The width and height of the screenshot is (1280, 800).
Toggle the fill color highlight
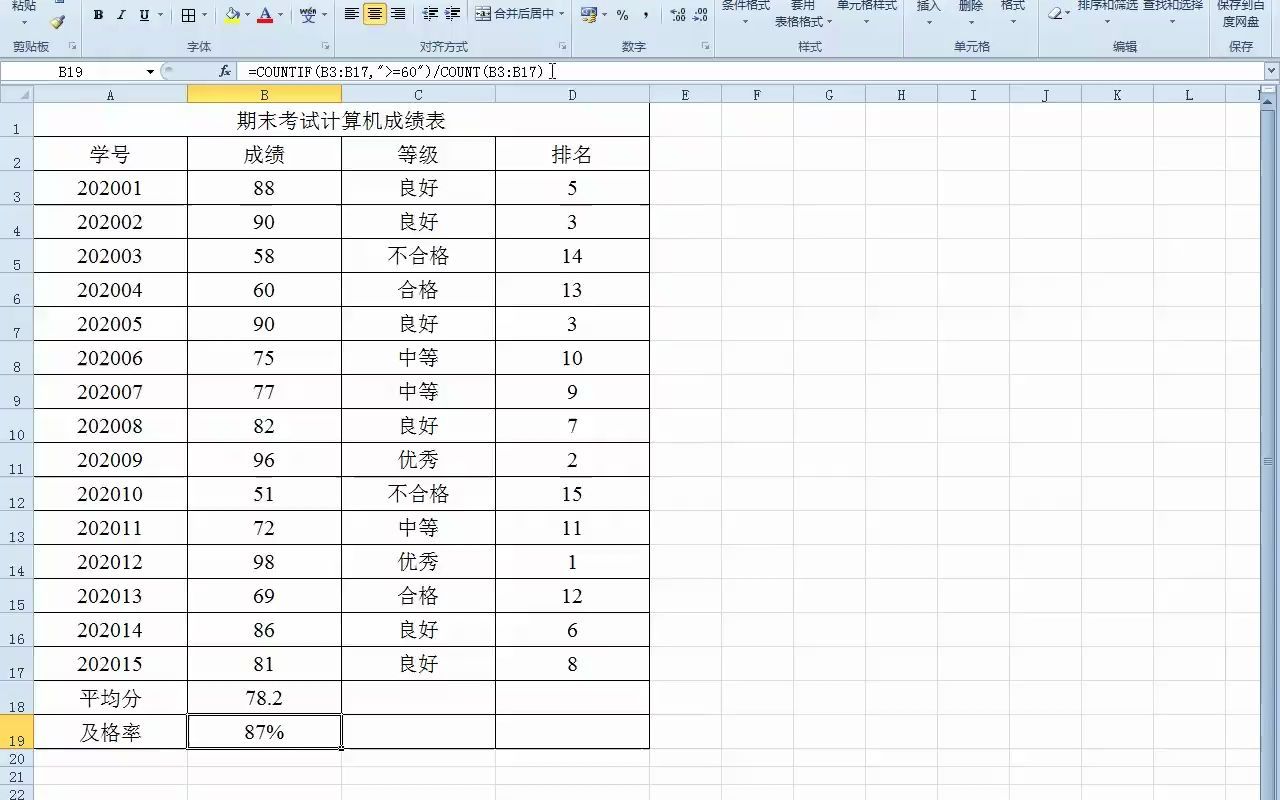coord(232,14)
